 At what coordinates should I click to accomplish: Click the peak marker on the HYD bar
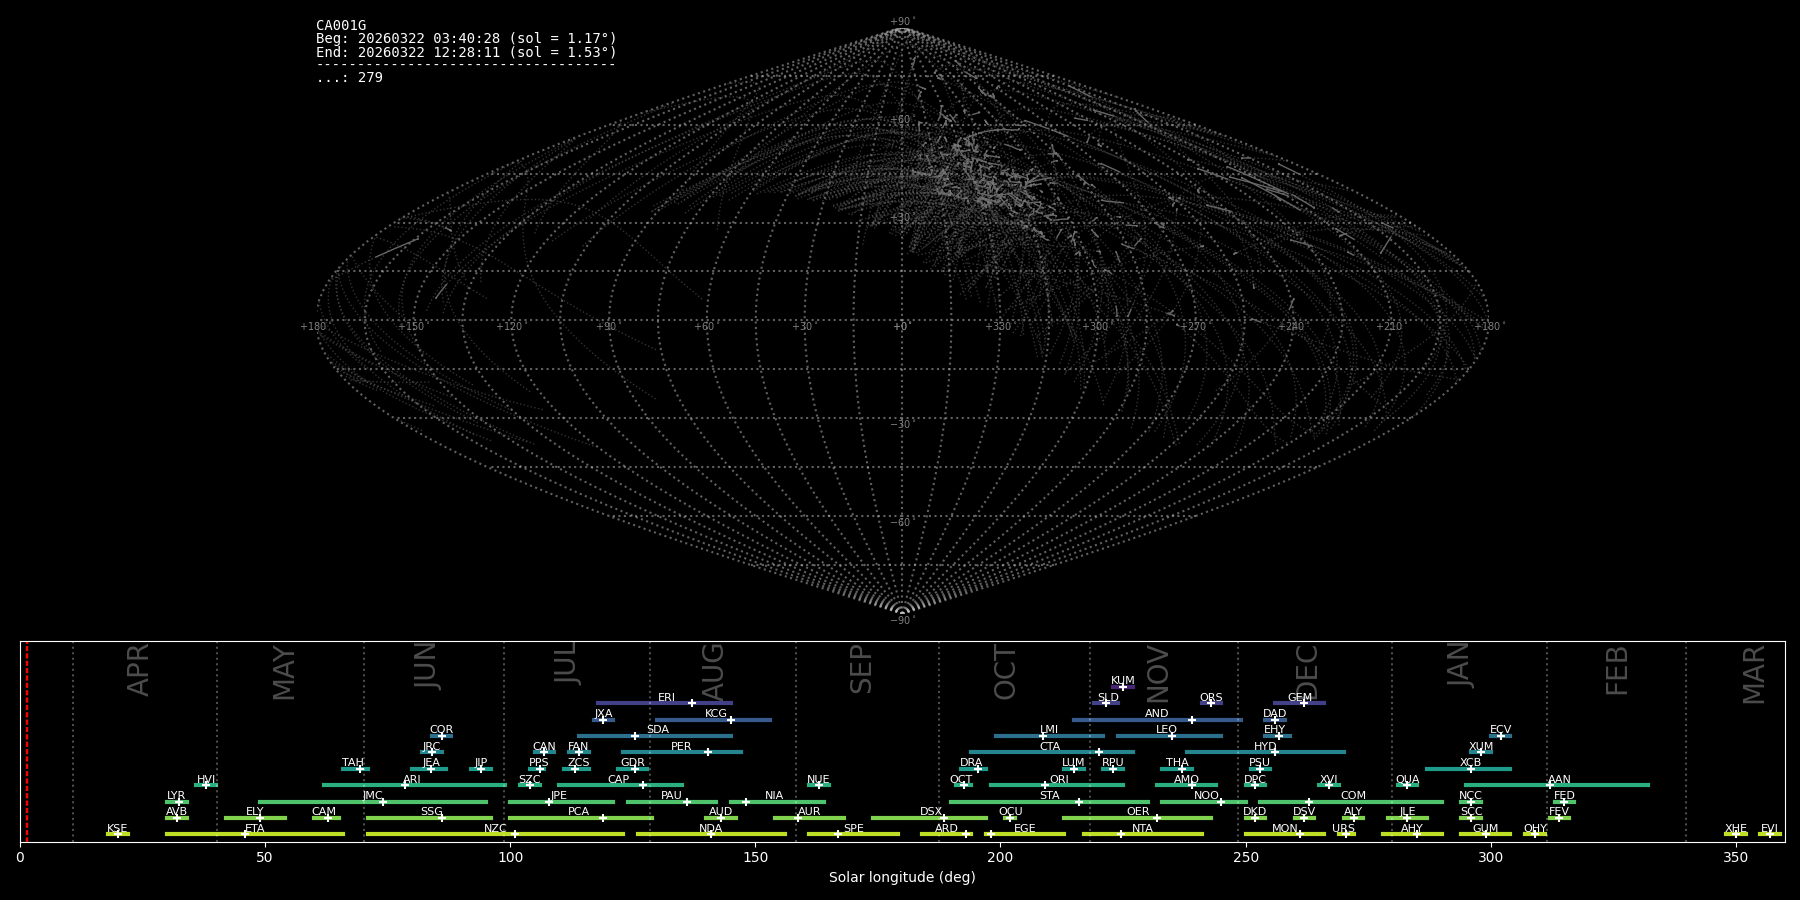1274,752
